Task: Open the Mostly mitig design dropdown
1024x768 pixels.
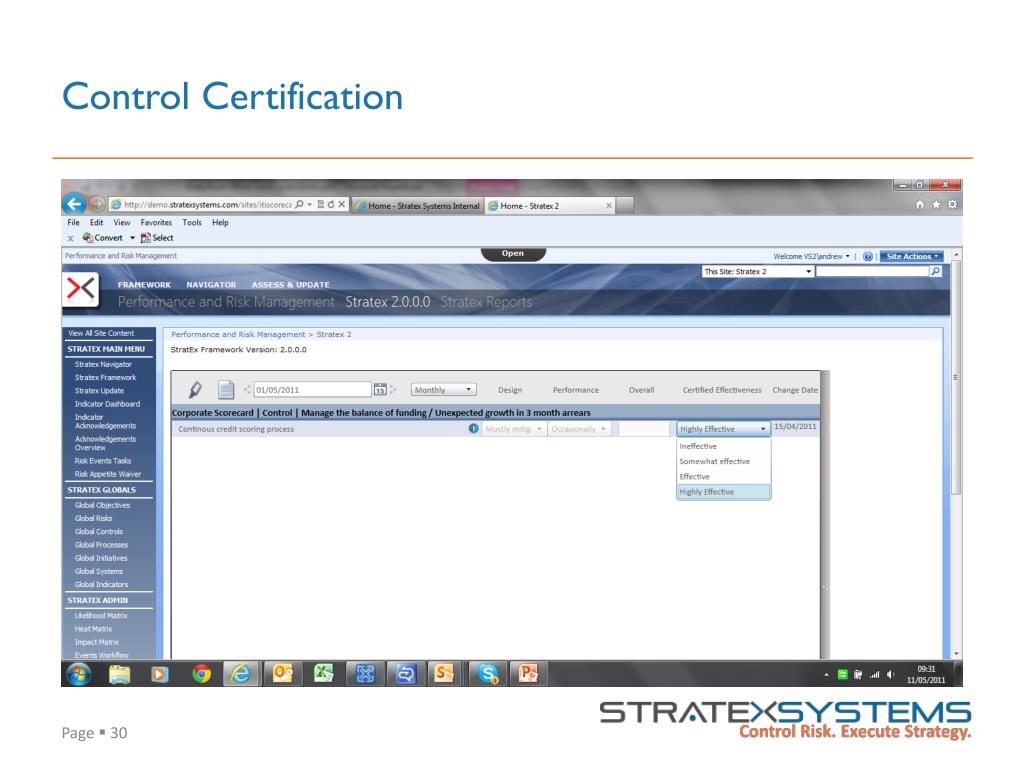Action: point(514,429)
